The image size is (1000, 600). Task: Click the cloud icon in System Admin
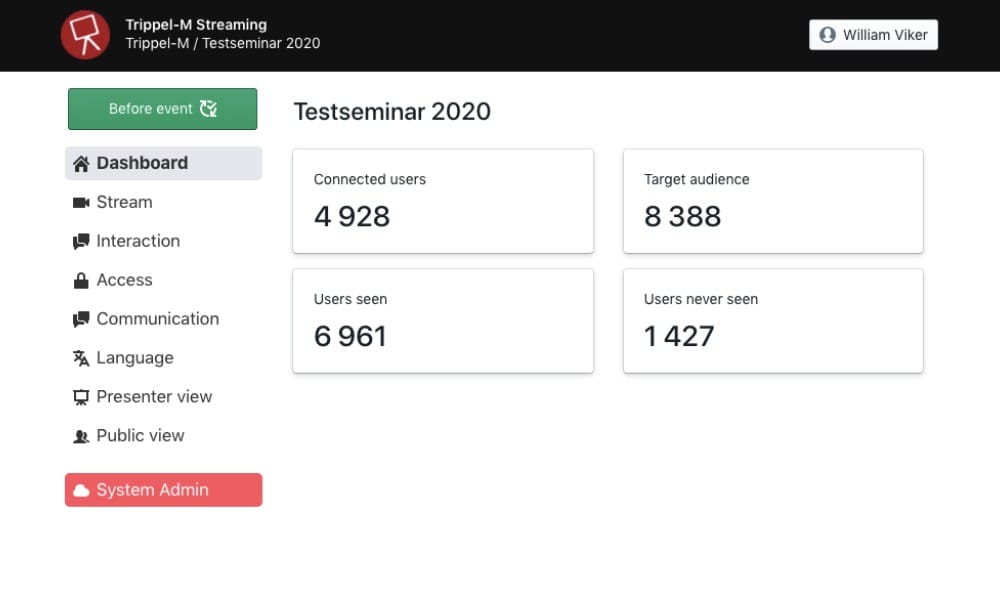pos(81,491)
